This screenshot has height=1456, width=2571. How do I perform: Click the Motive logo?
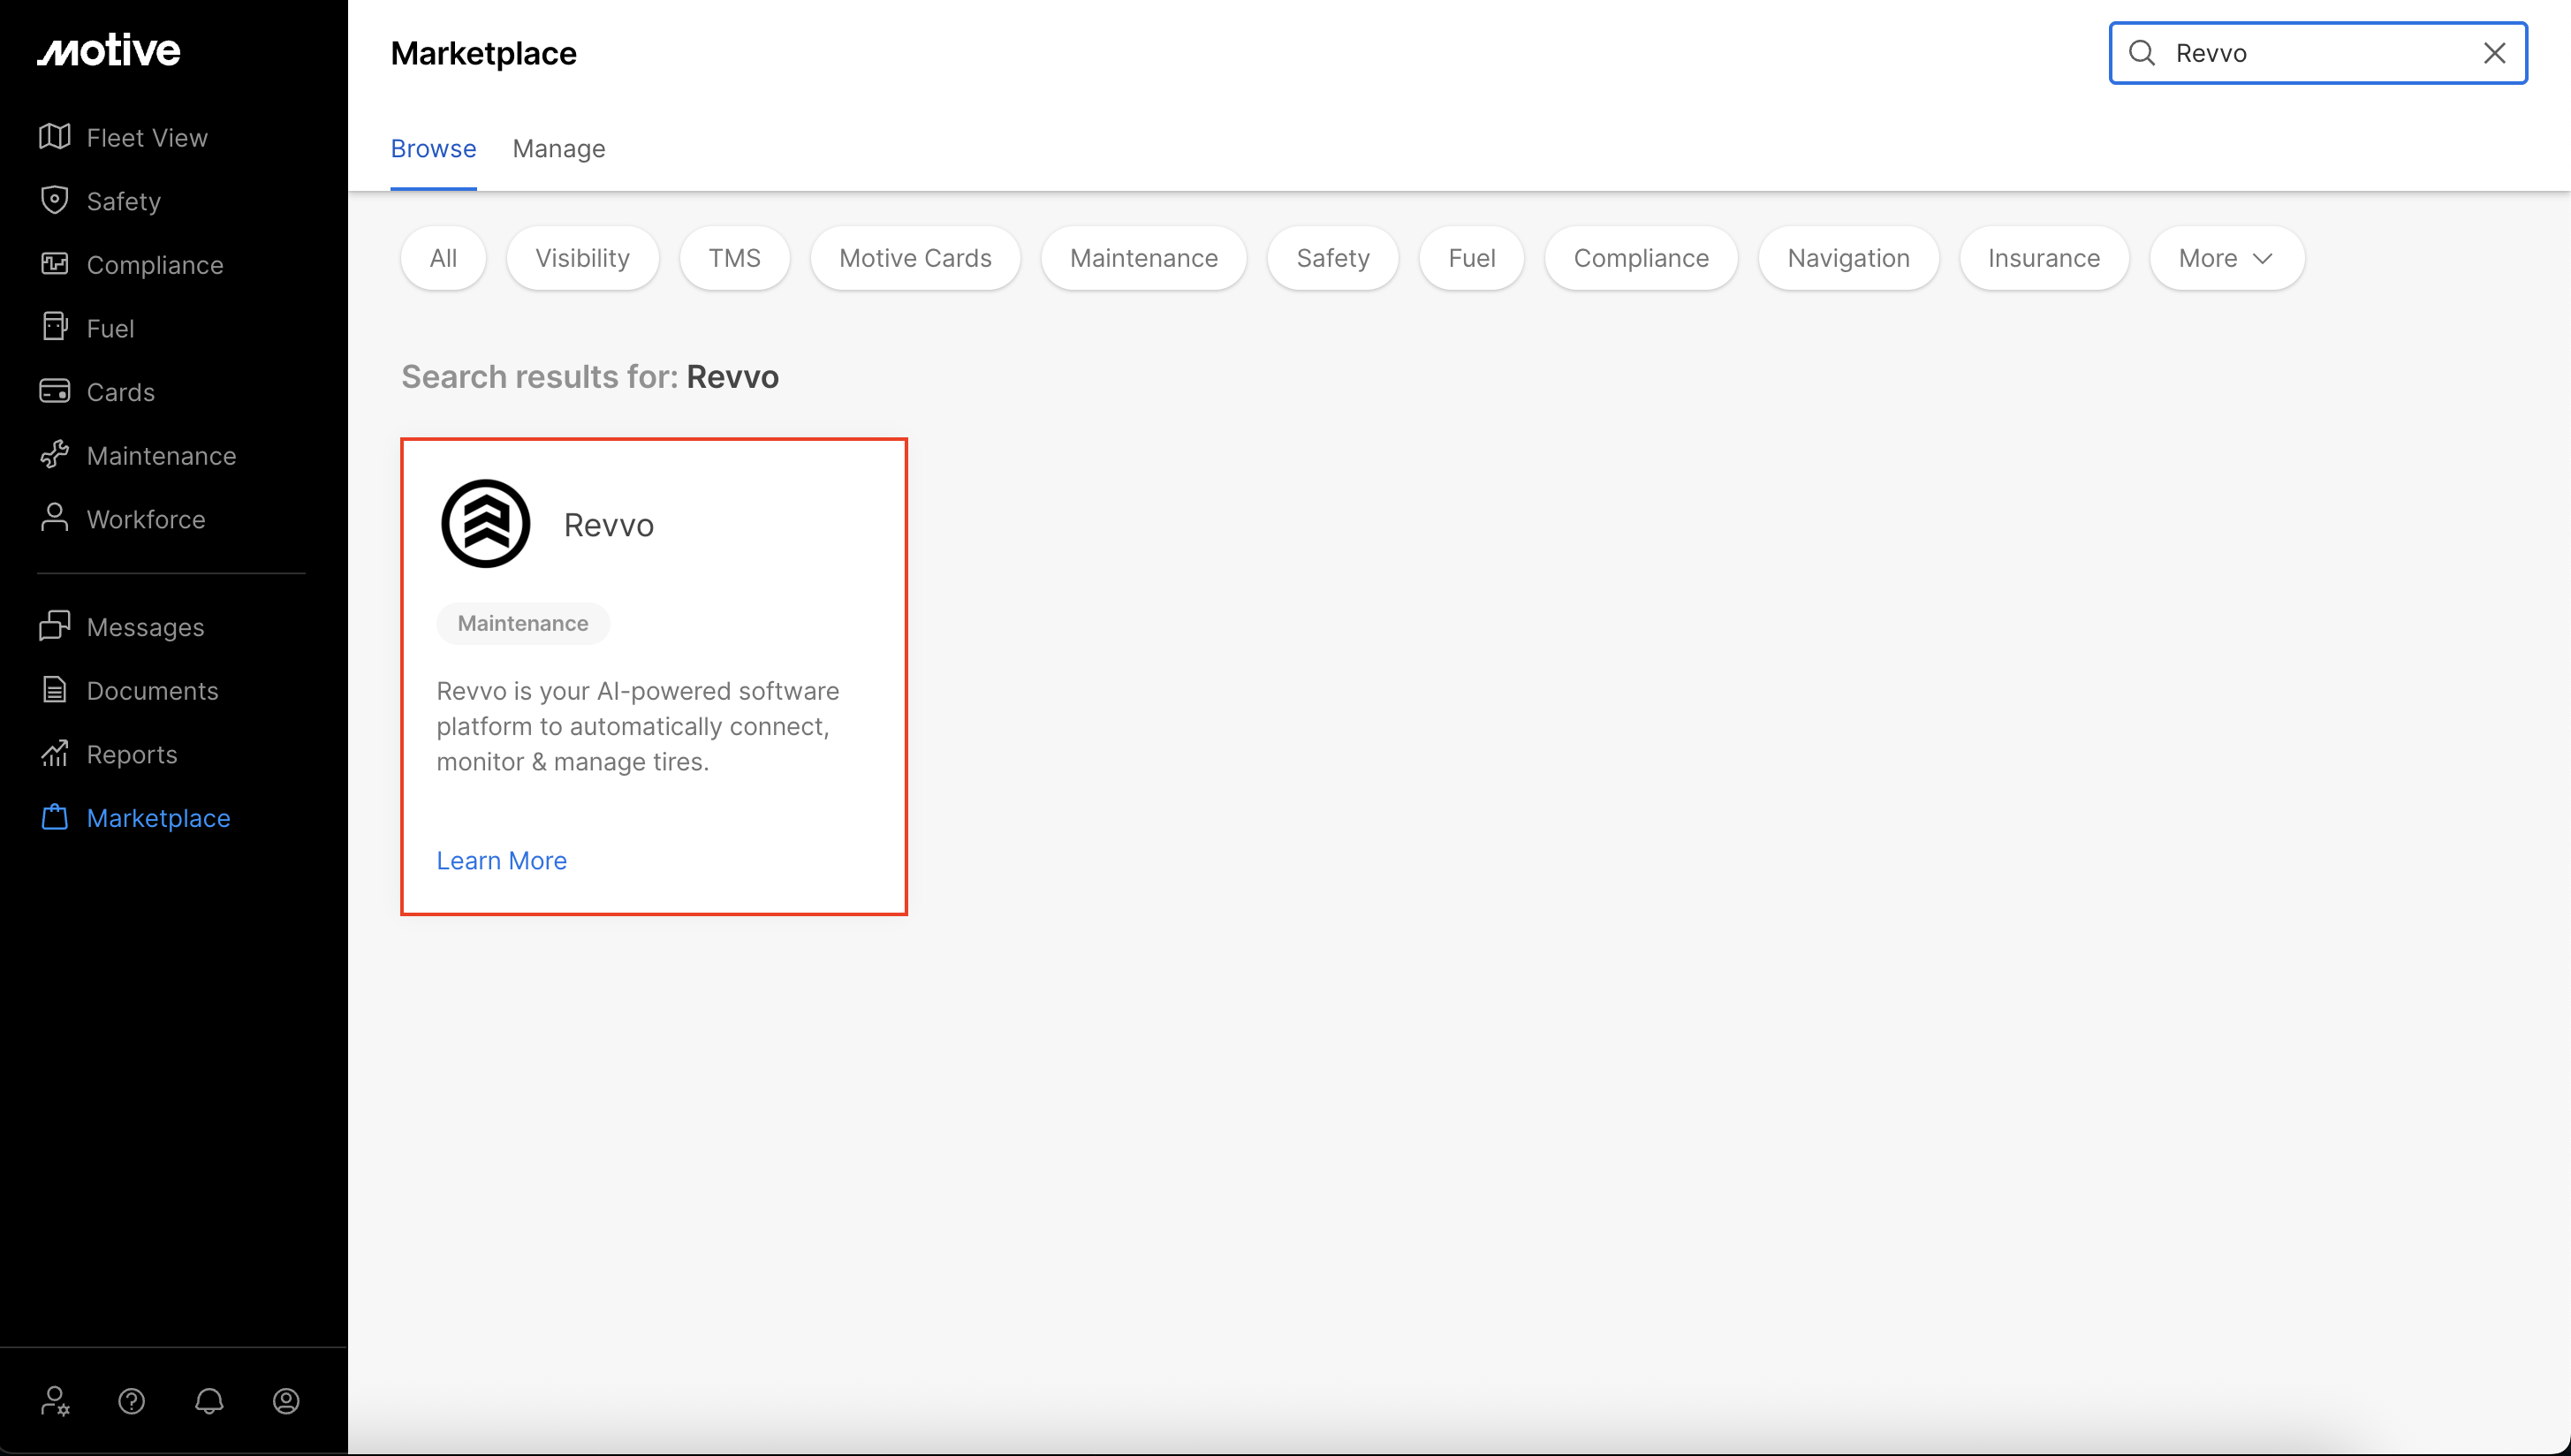(109, 50)
